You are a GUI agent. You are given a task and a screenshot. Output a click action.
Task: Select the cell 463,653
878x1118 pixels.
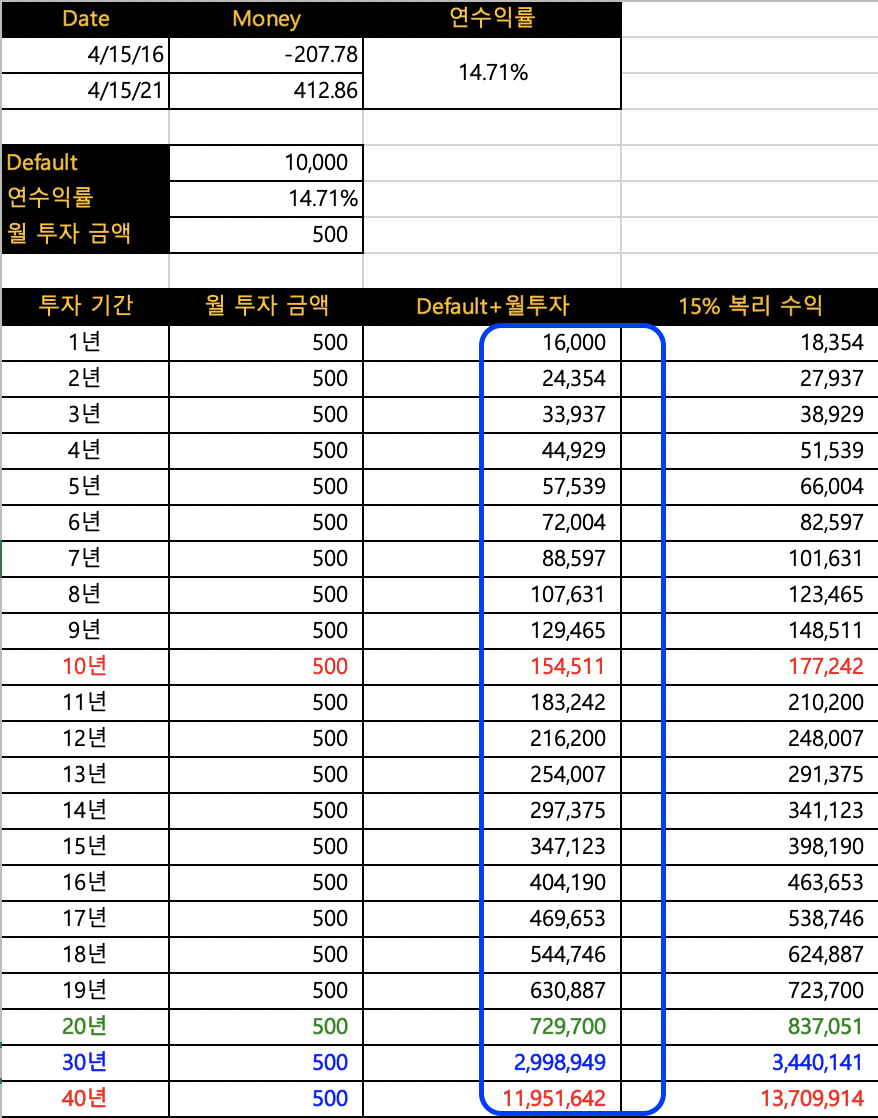[x=750, y=883]
